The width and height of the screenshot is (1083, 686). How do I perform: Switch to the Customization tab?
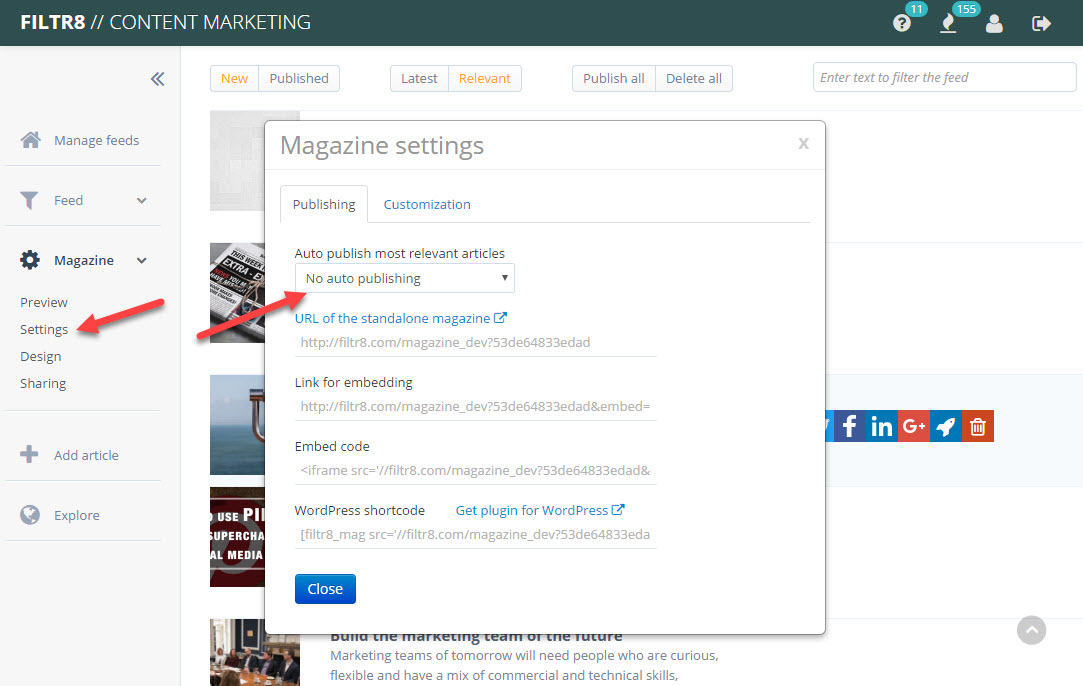[x=427, y=204]
